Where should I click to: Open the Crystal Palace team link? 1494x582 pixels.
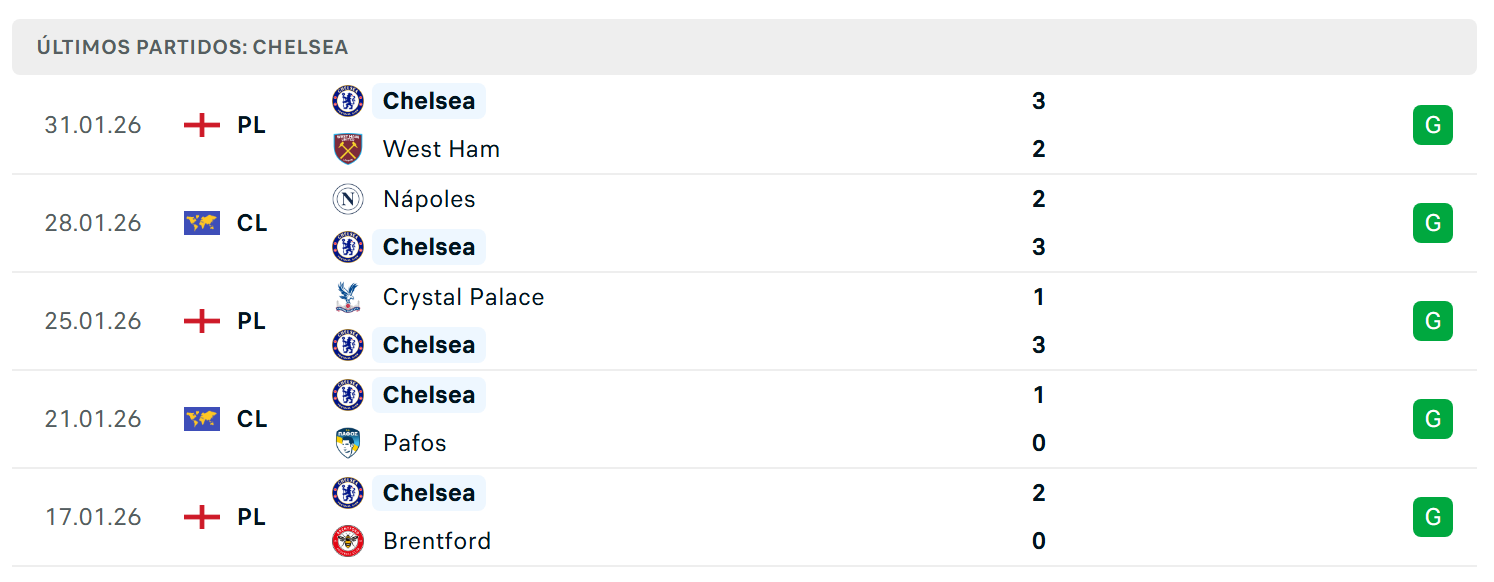[463, 297]
